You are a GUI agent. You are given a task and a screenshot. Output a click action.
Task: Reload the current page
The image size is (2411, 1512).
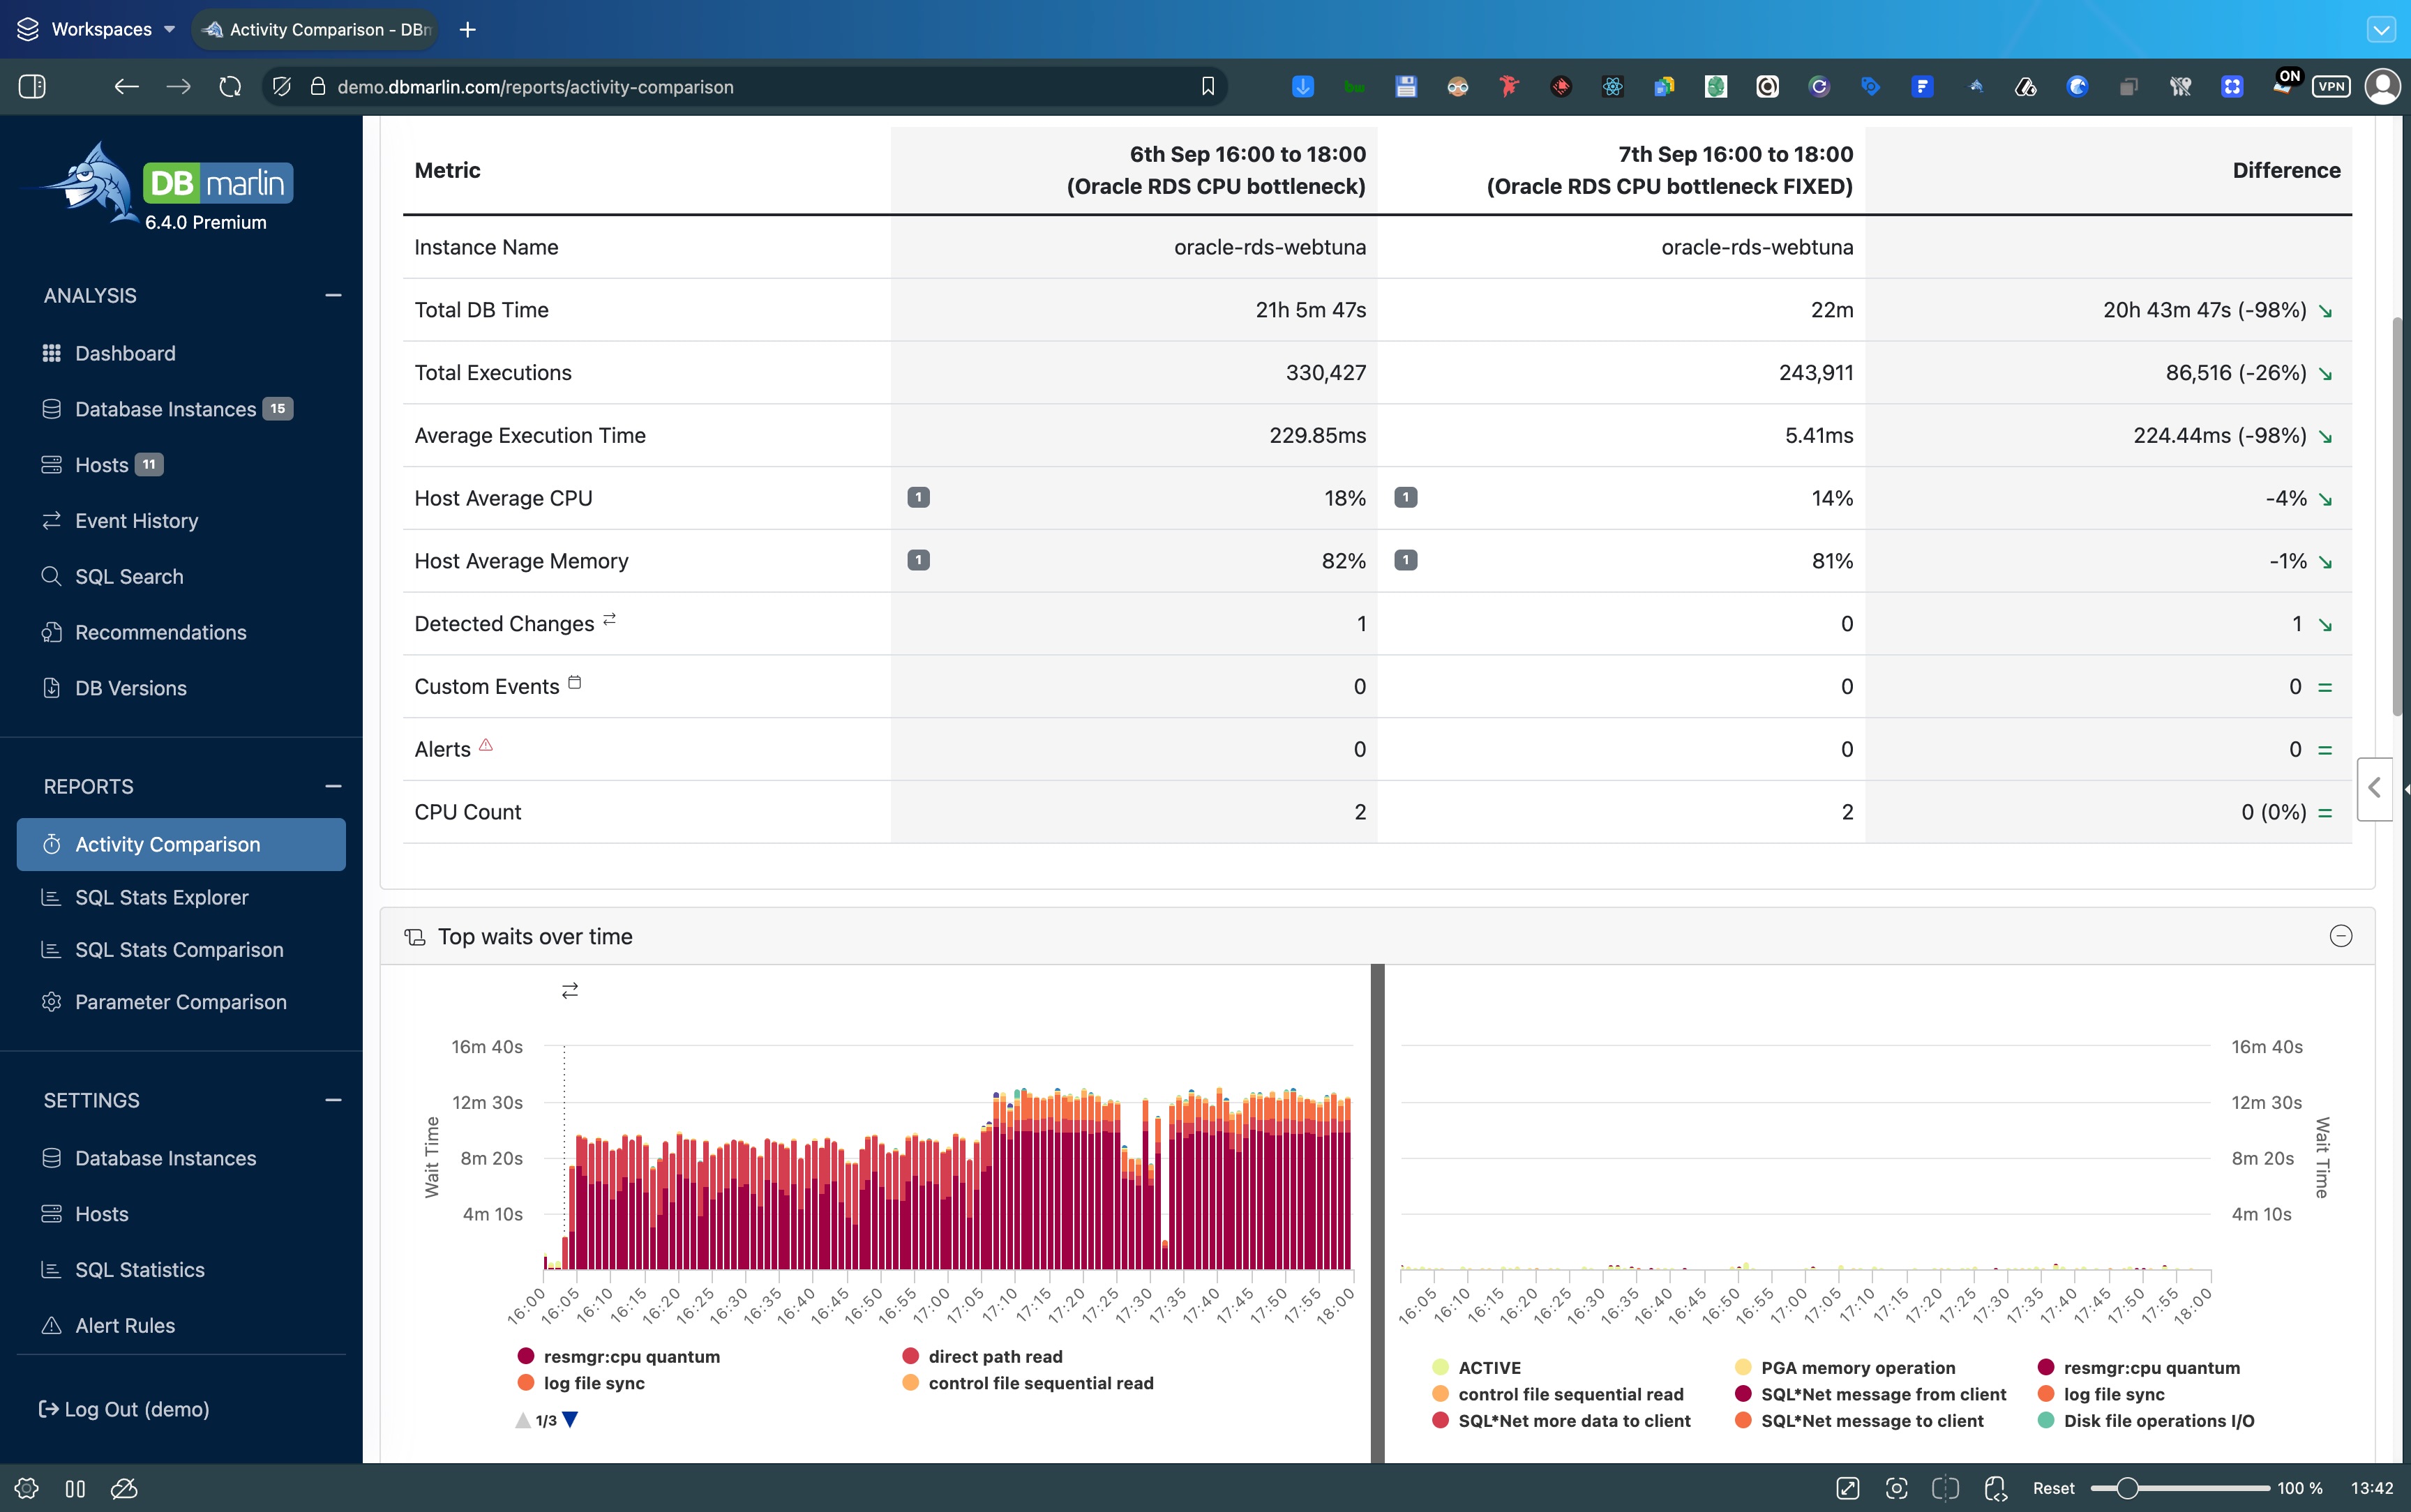230,87
